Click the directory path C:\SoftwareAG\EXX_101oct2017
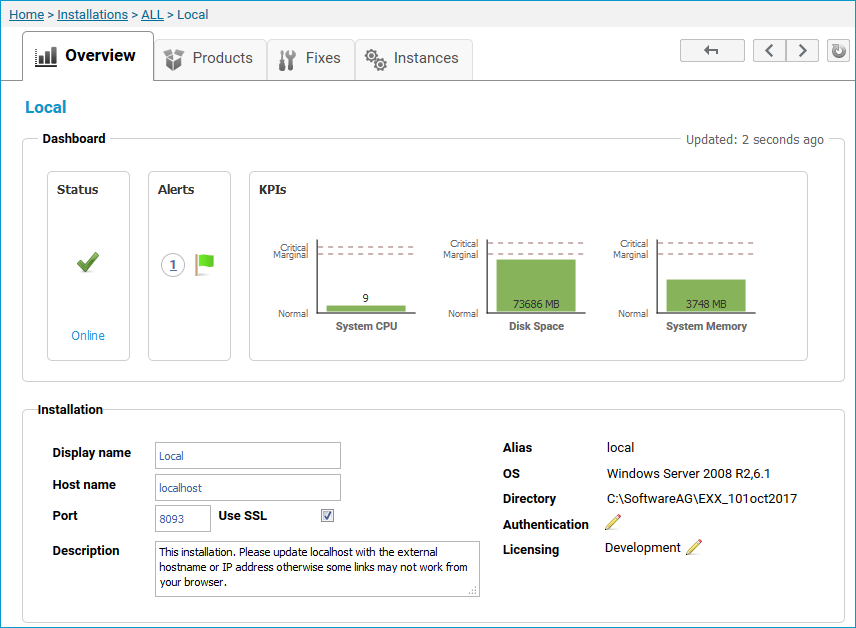 702,499
